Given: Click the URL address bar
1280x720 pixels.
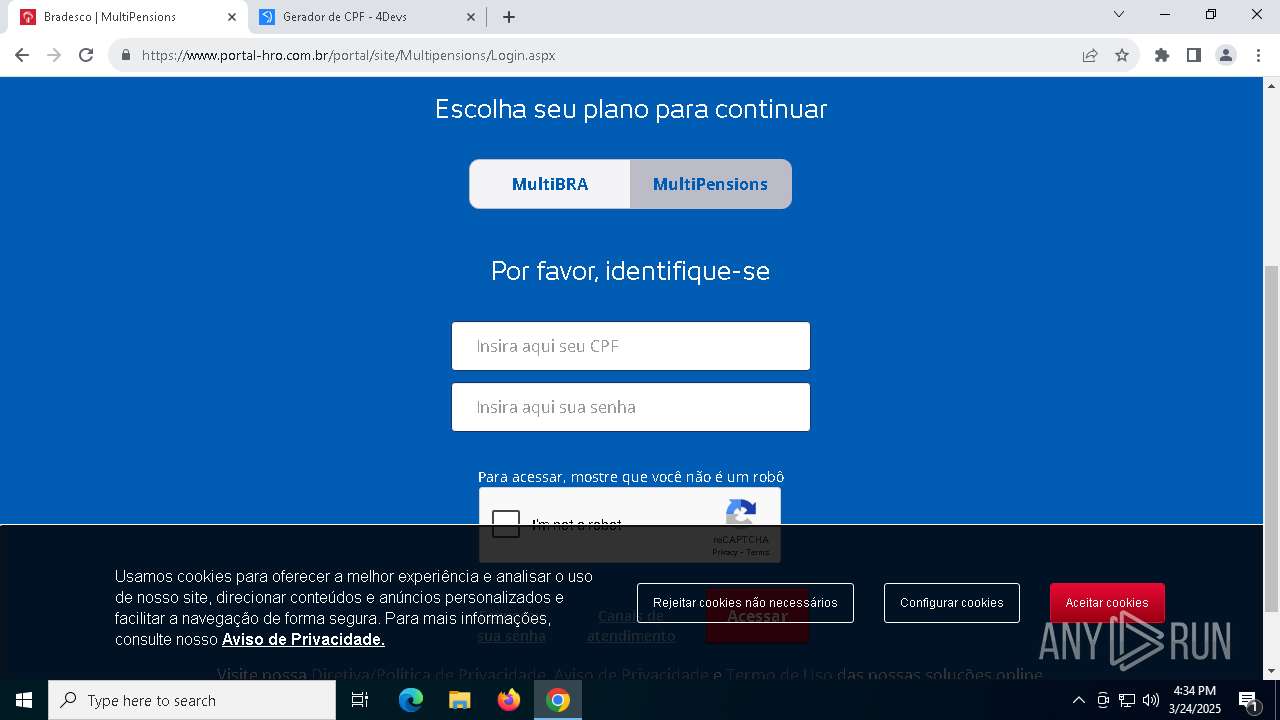Looking at the screenshot, I should click(x=600, y=55).
